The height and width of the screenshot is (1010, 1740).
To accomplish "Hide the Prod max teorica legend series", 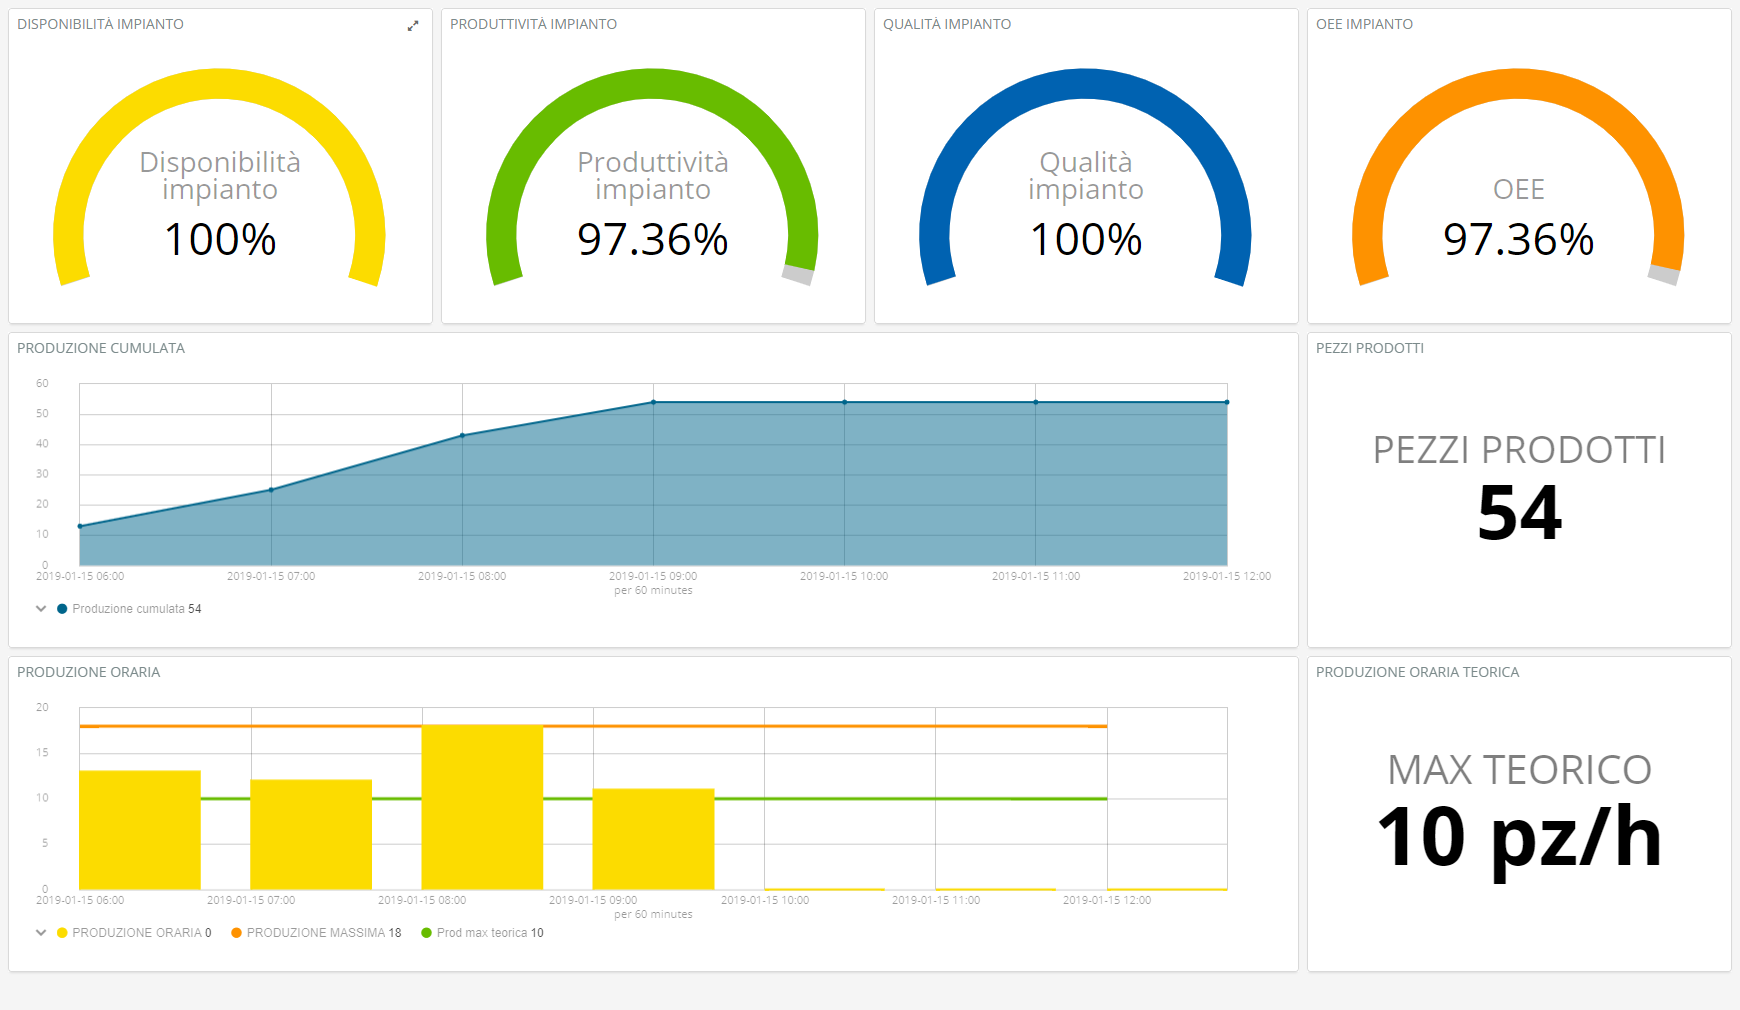I will [x=483, y=933].
